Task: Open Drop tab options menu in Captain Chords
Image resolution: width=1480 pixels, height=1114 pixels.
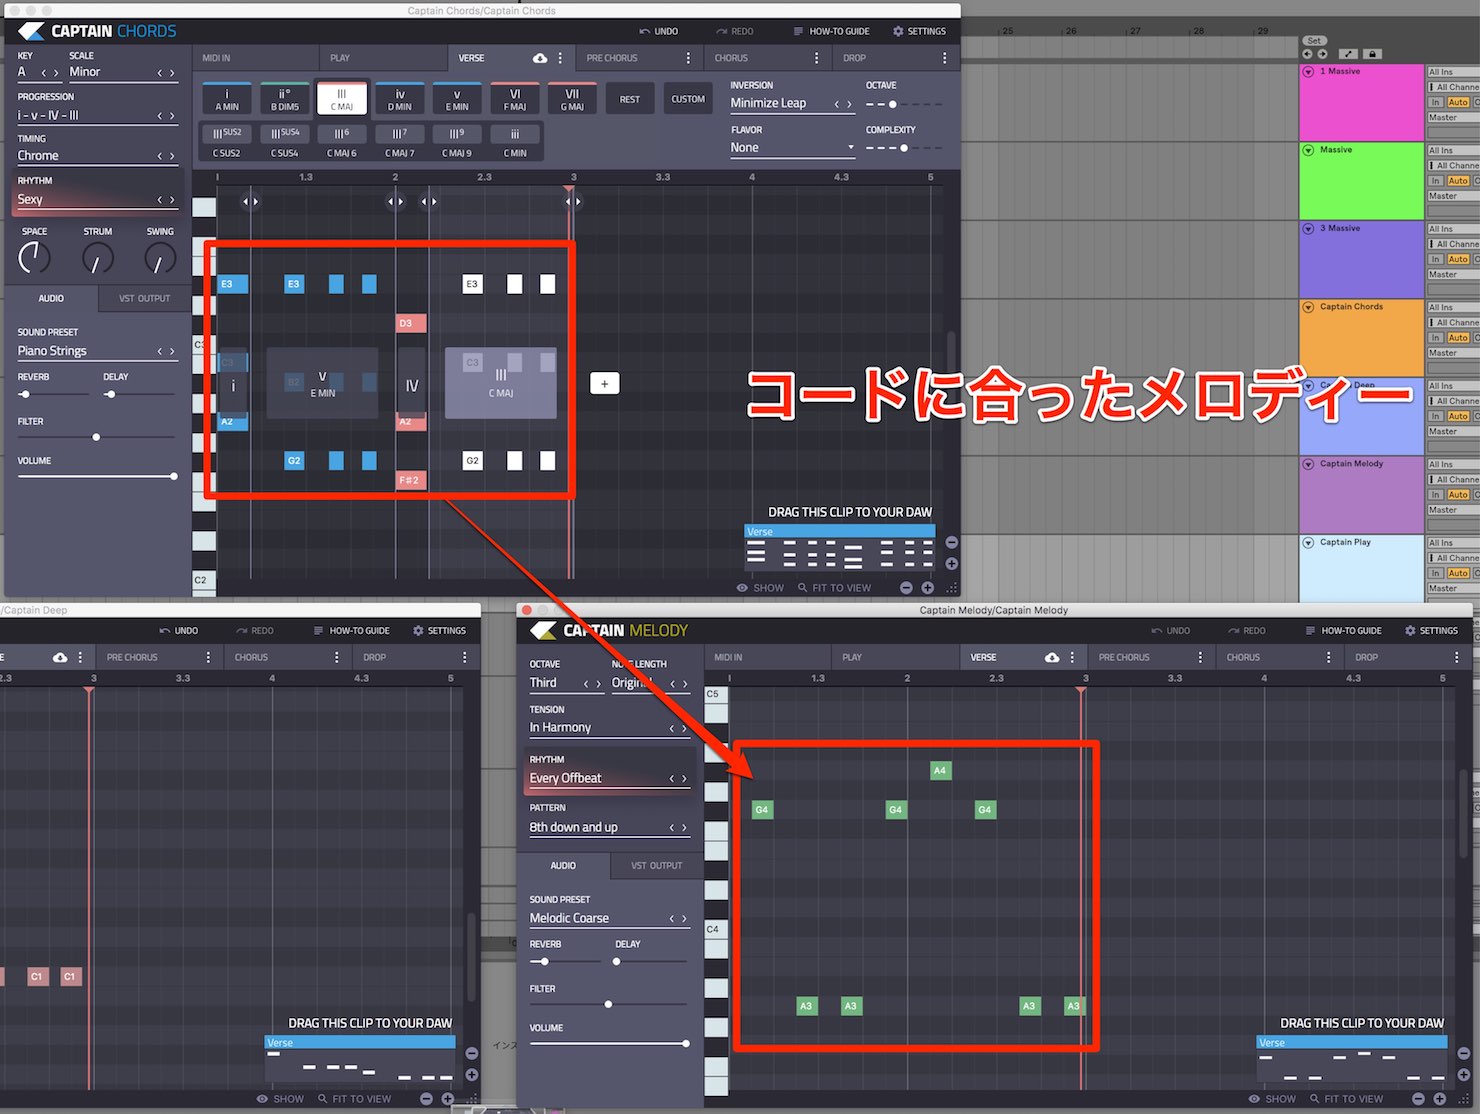Action: pyautogui.click(x=944, y=58)
